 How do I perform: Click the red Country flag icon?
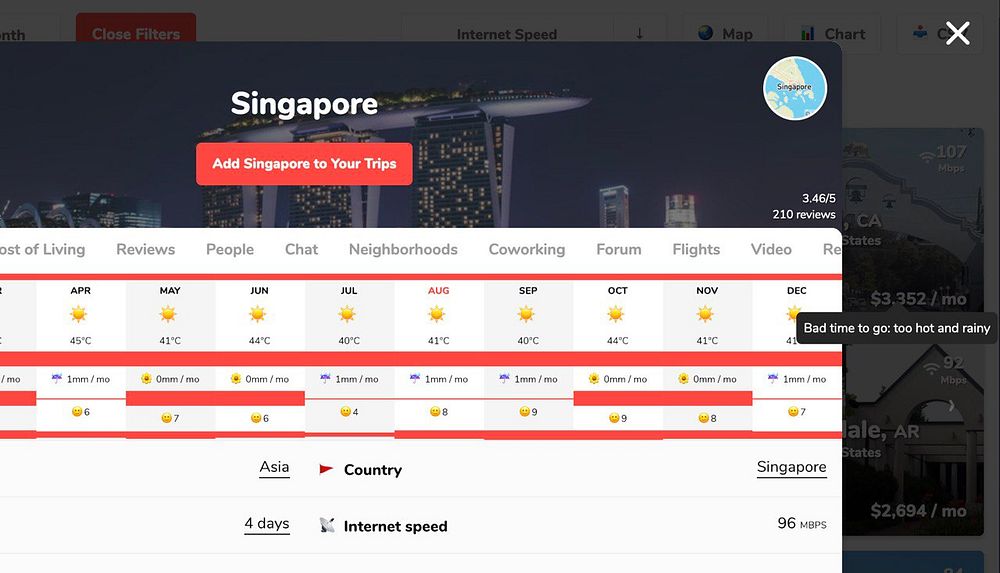point(326,469)
